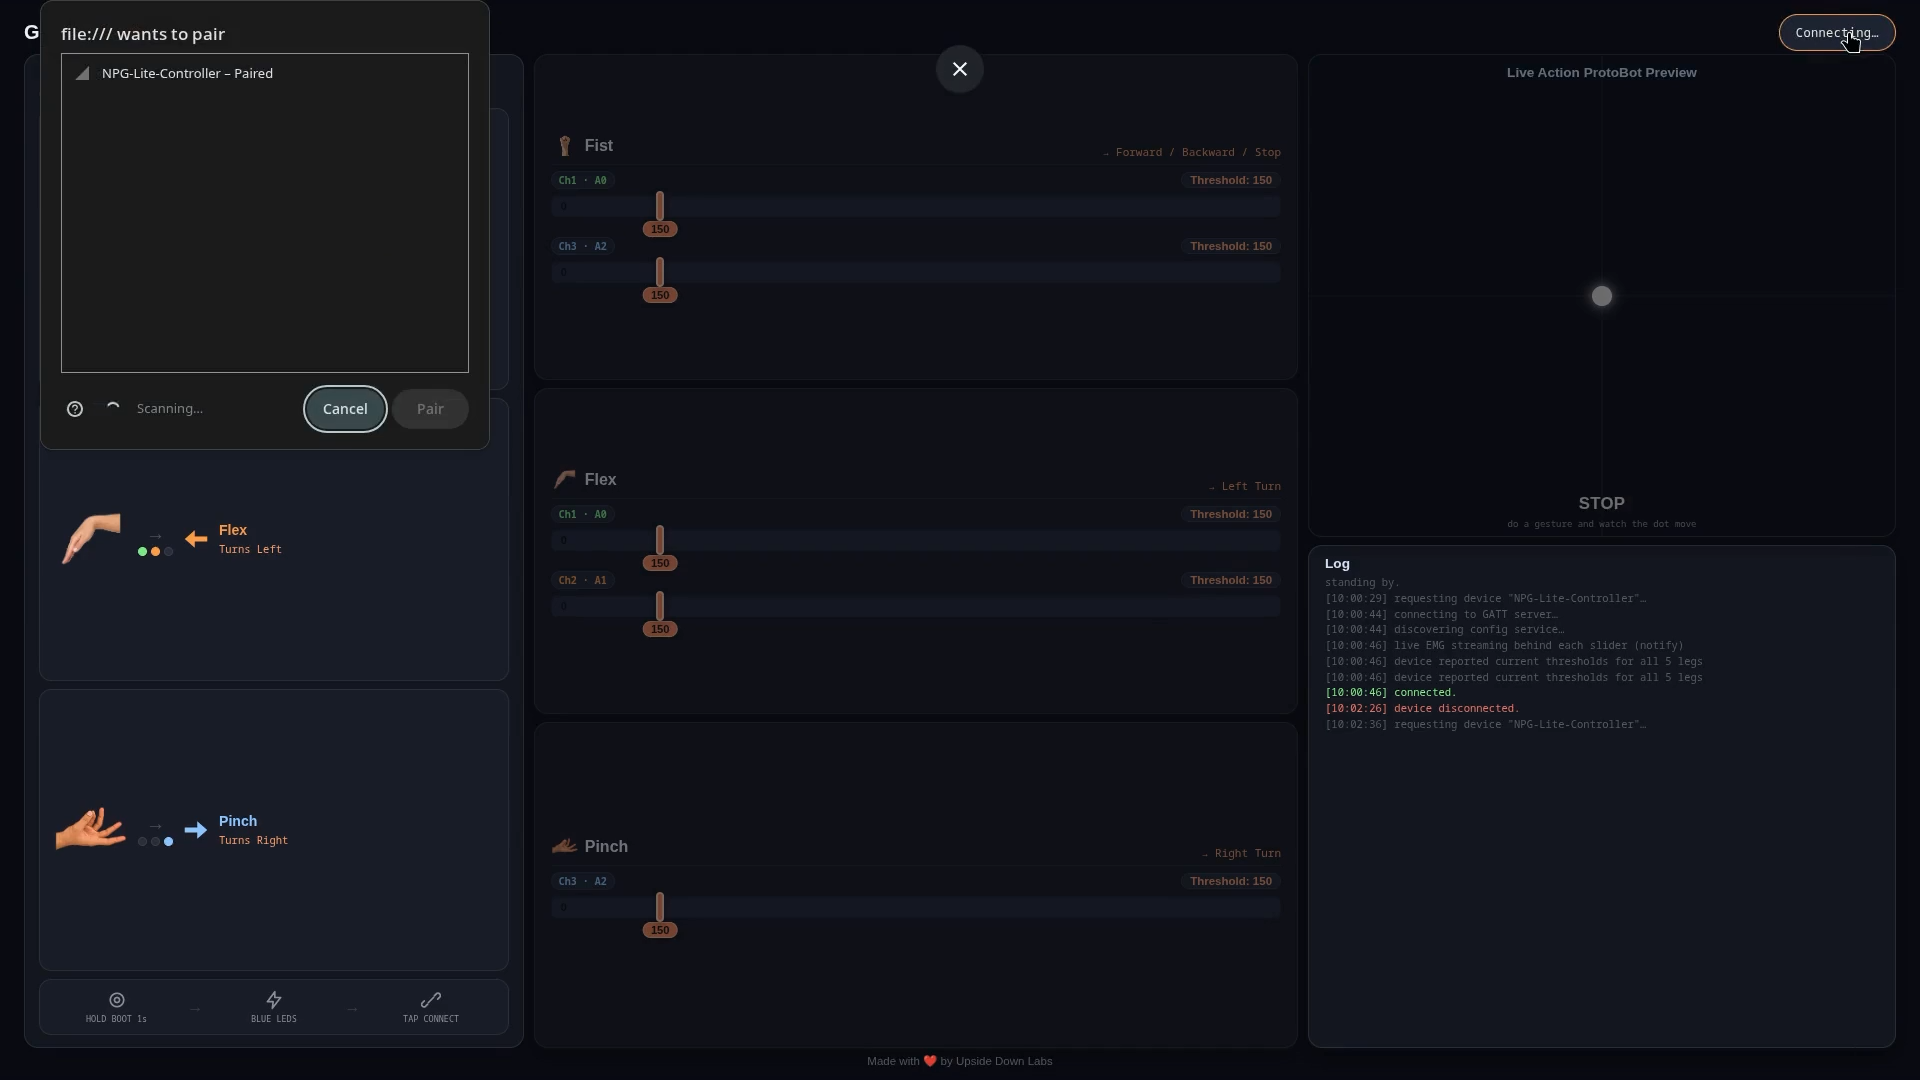
Task: Click Fist Ch3 · A2 channel badge
Action: pyautogui.click(x=582, y=246)
